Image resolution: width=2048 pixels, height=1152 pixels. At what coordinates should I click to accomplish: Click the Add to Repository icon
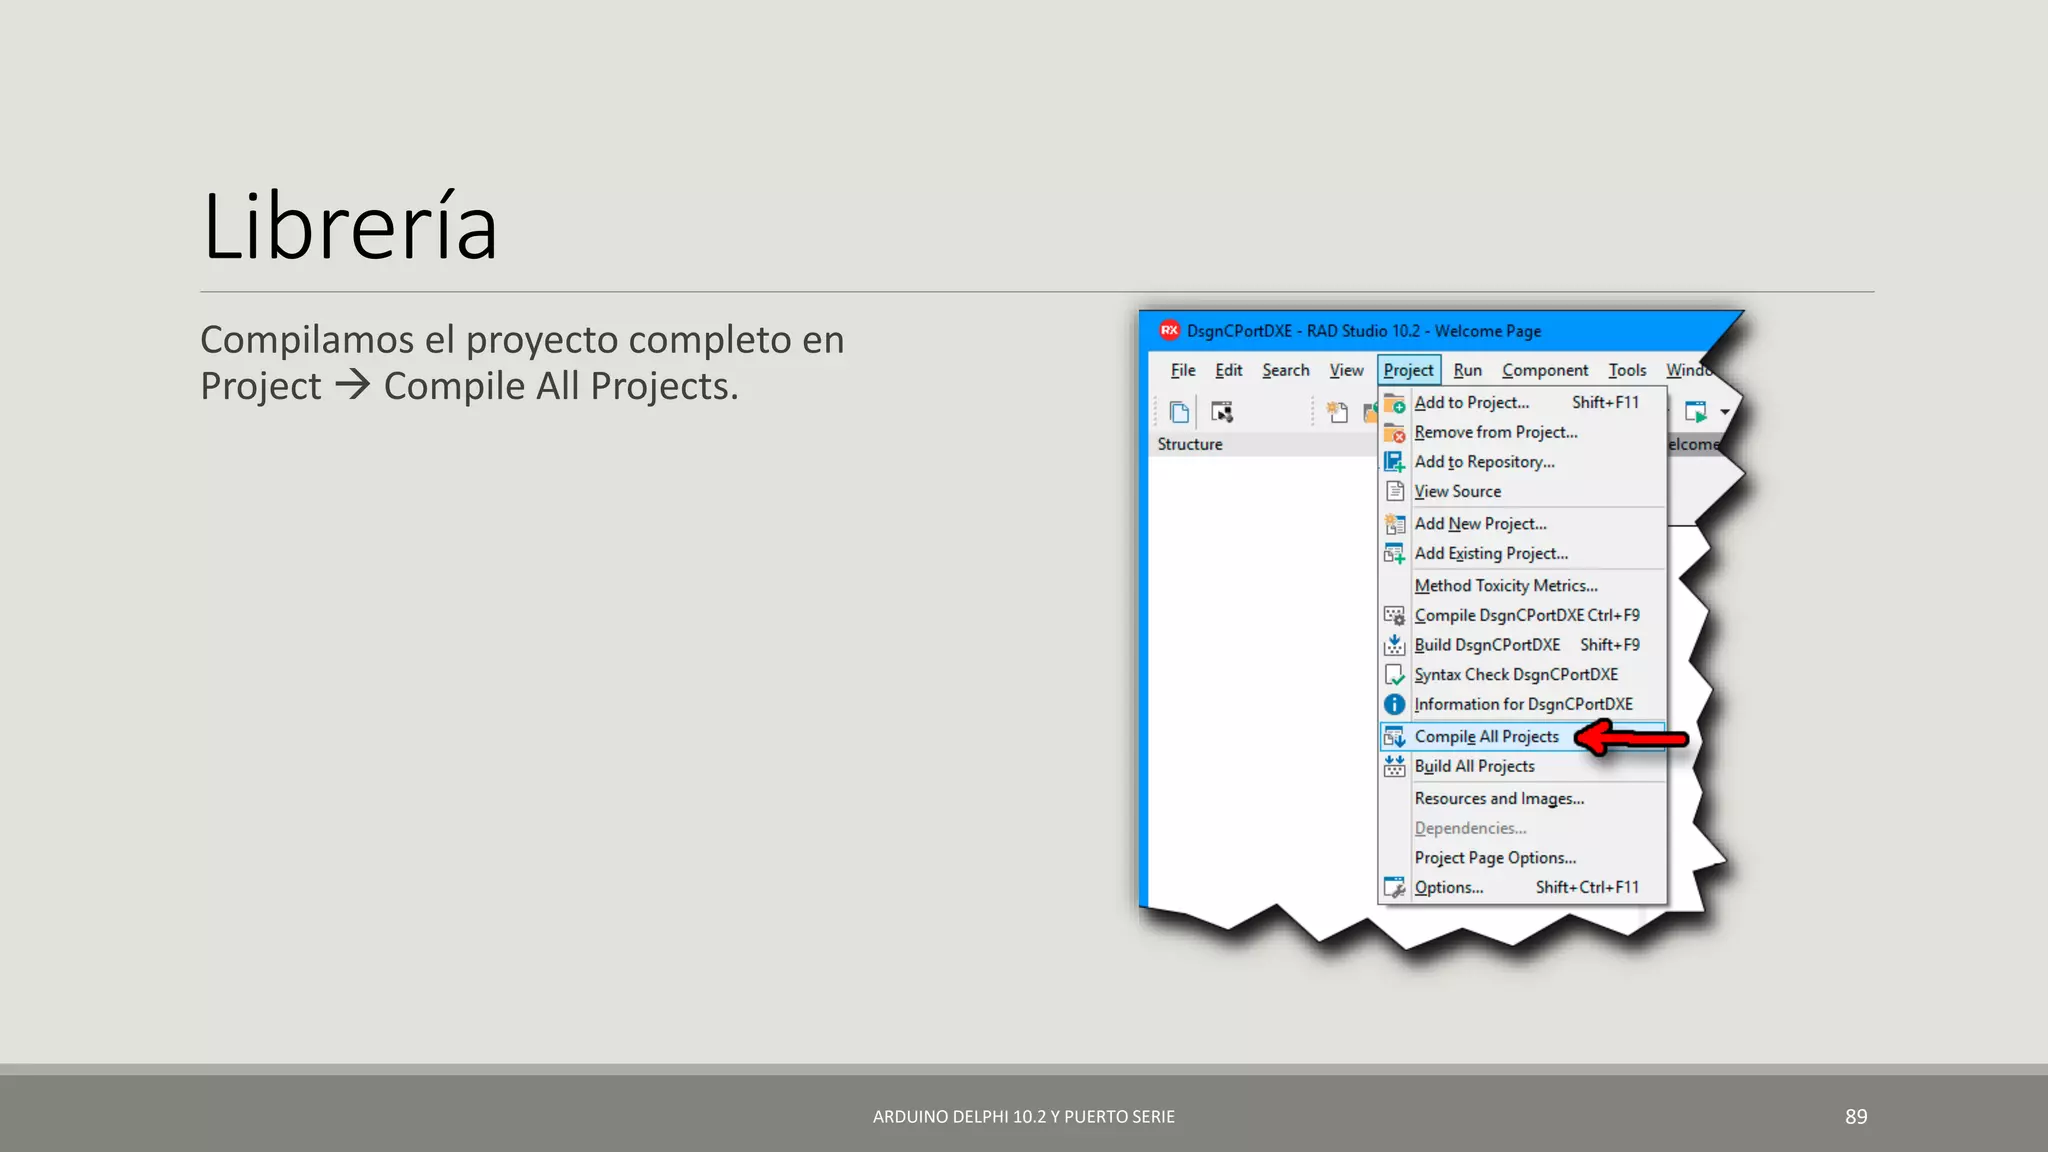click(1394, 462)
